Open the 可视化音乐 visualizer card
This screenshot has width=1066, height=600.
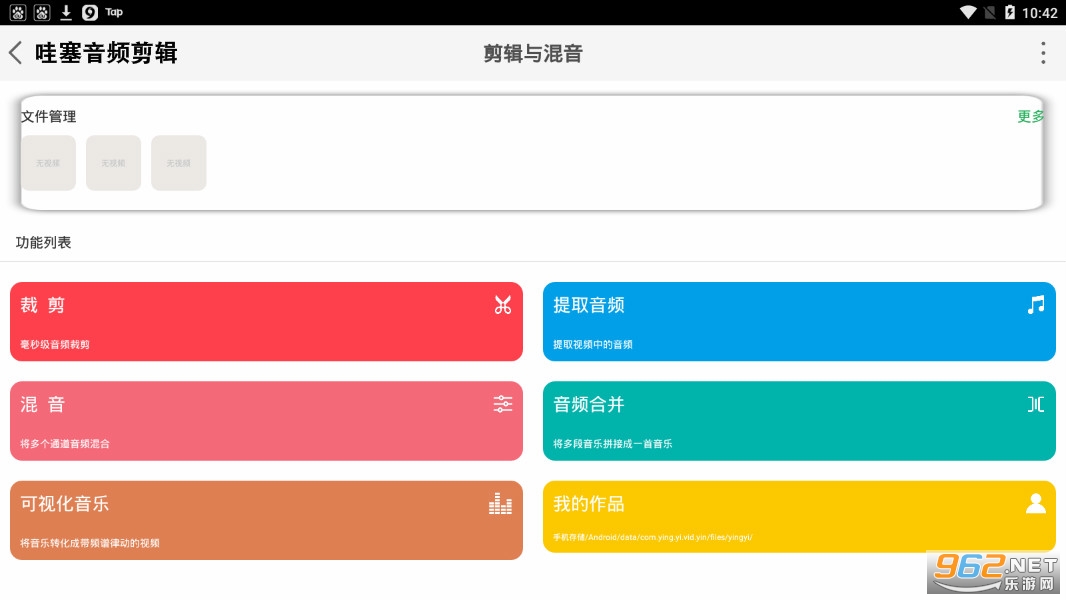tap(266, 520)
